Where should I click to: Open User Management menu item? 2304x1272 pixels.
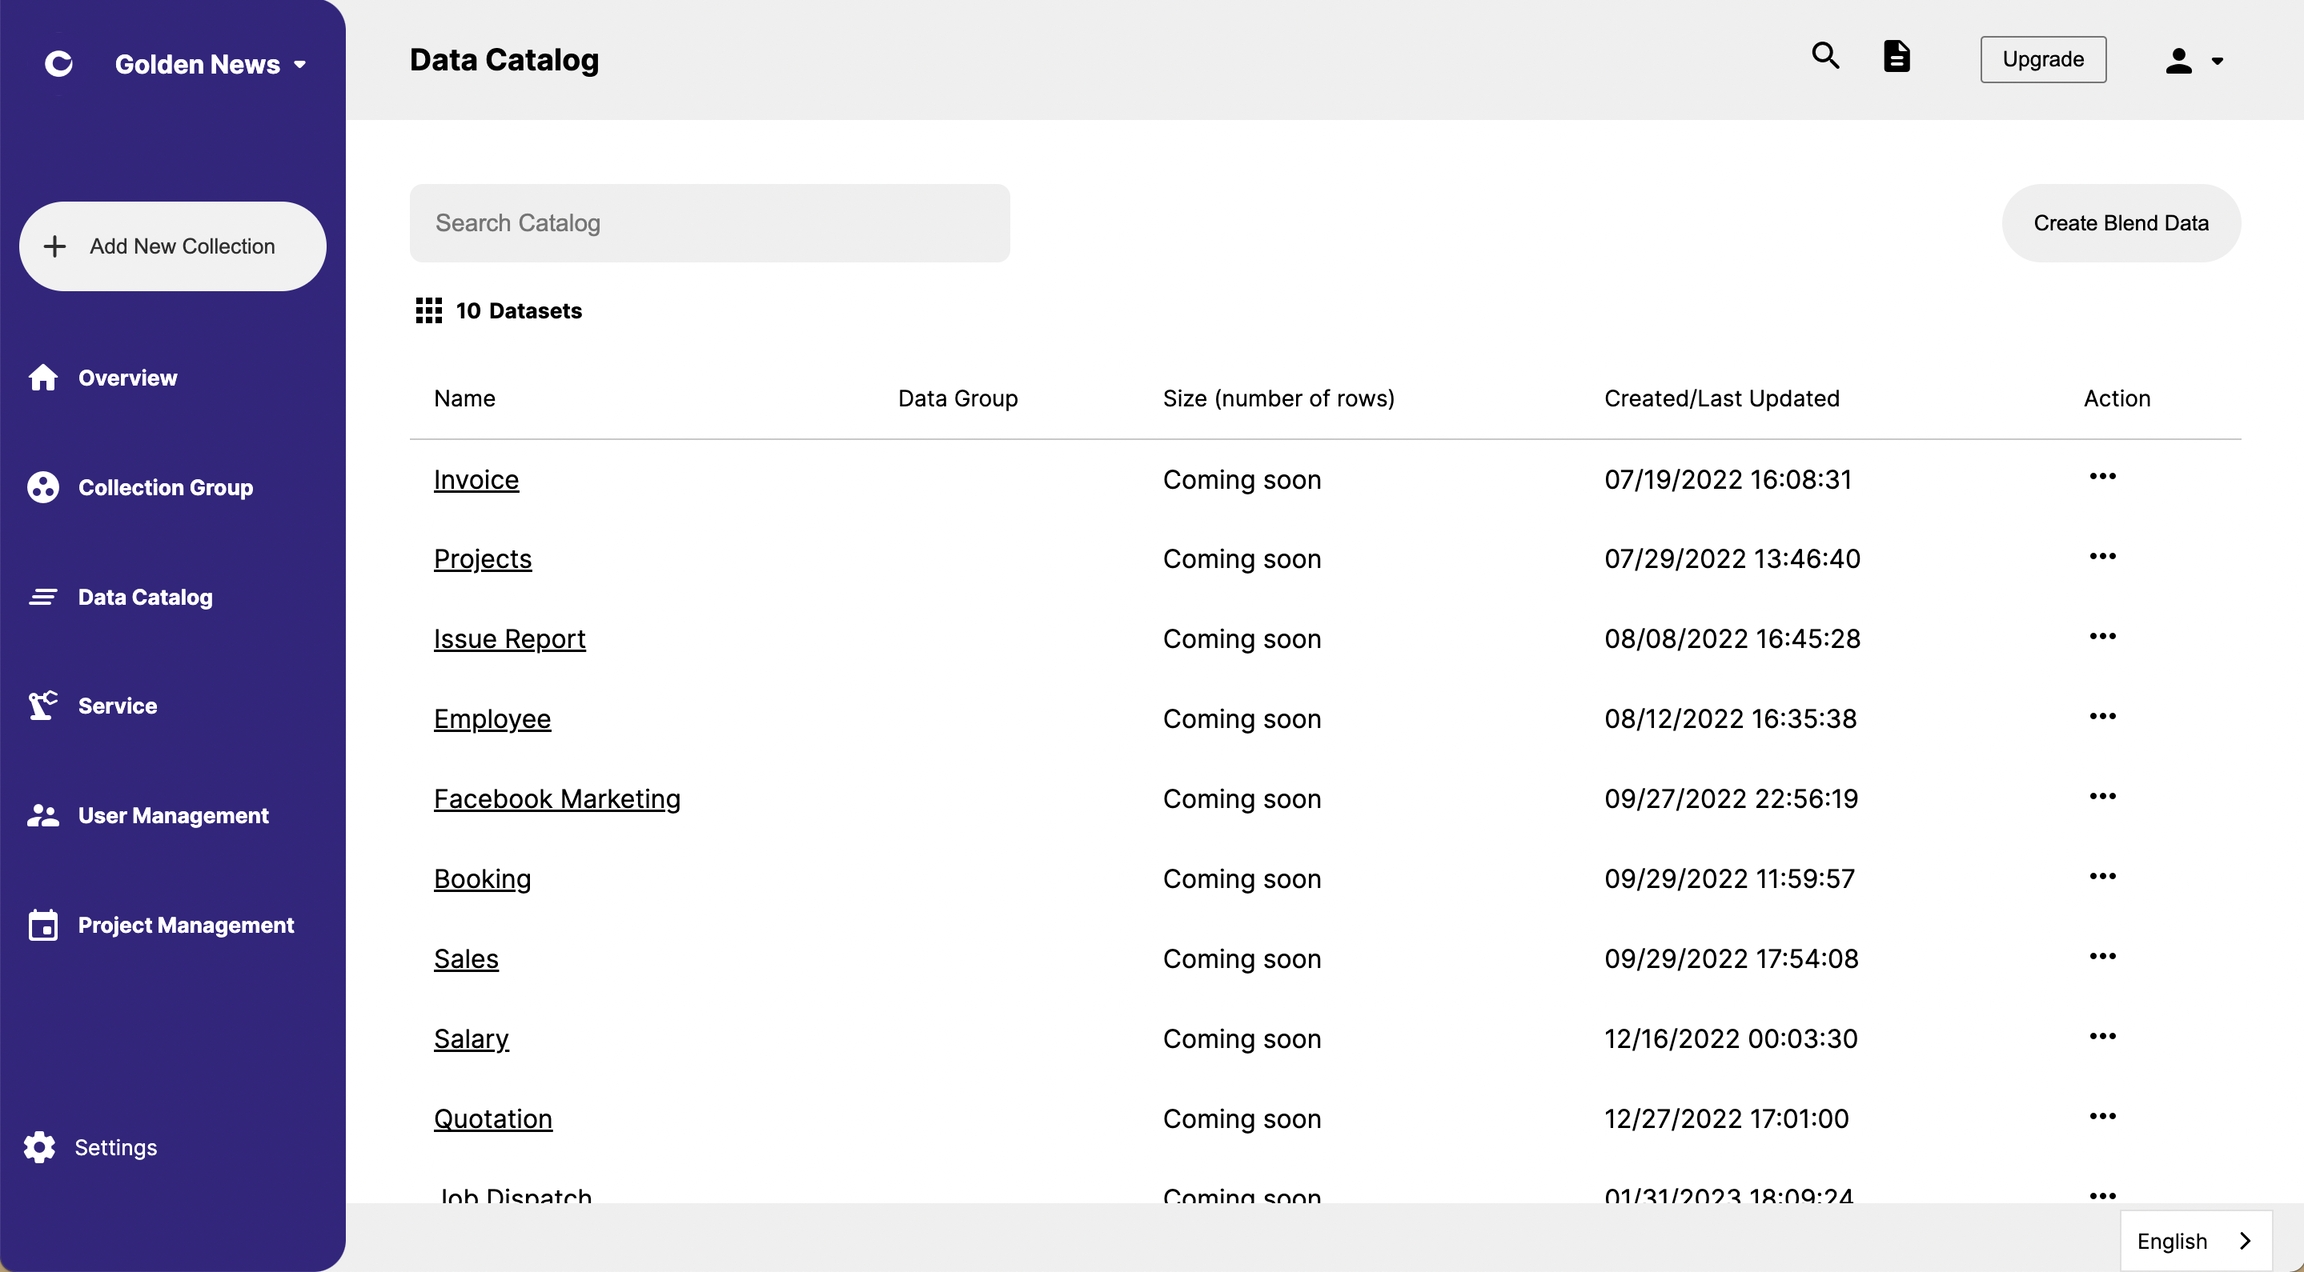pos(174,816)
